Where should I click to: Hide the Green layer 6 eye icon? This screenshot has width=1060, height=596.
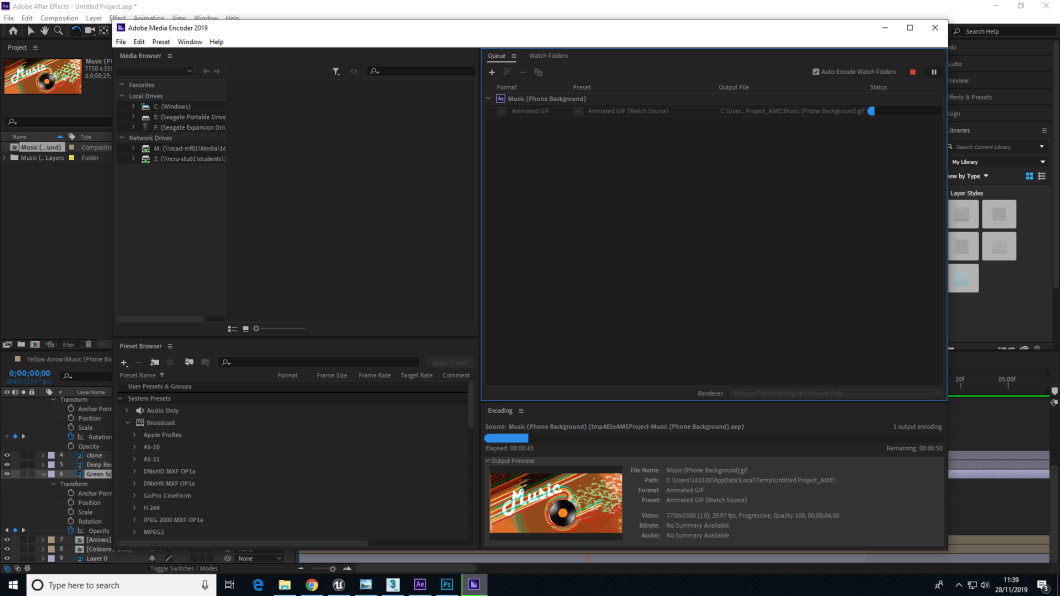coord(7,474)
